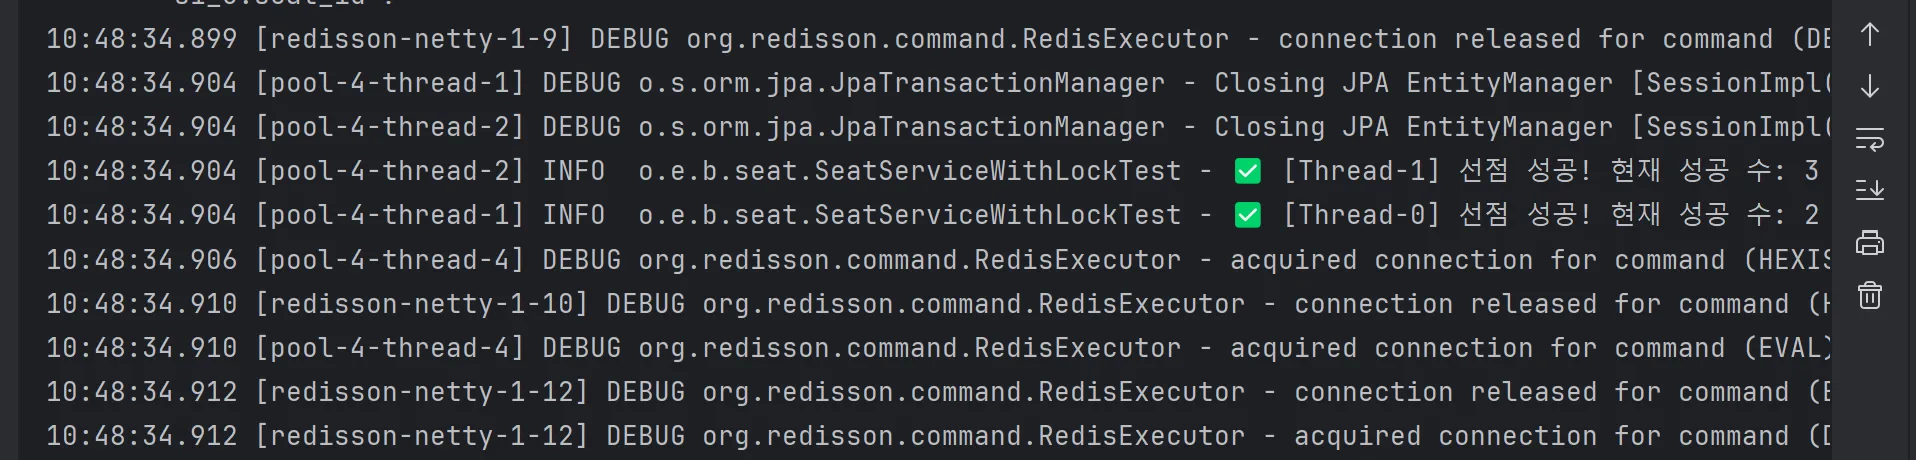Image resolution: width=1916 pixels, height=460 pixels.
Task: Clear all console output with trash icon
Action: pos(1869,295)
